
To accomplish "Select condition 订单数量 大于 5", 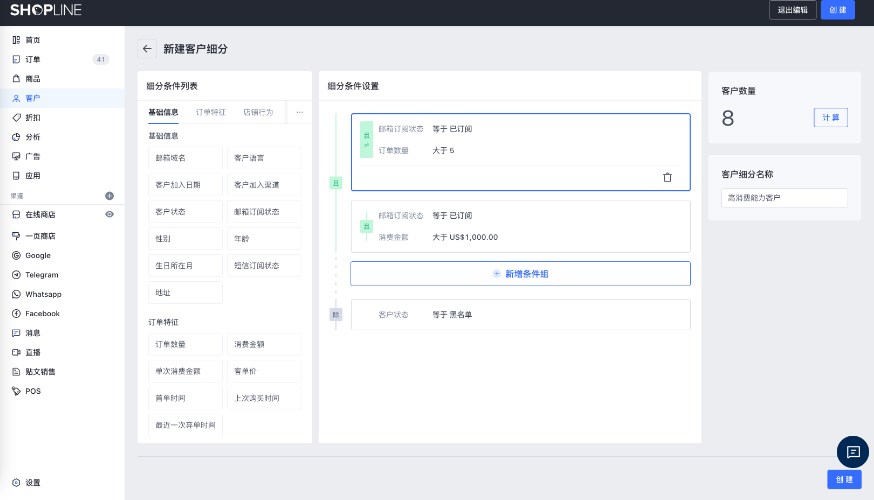I will point(416,151).
